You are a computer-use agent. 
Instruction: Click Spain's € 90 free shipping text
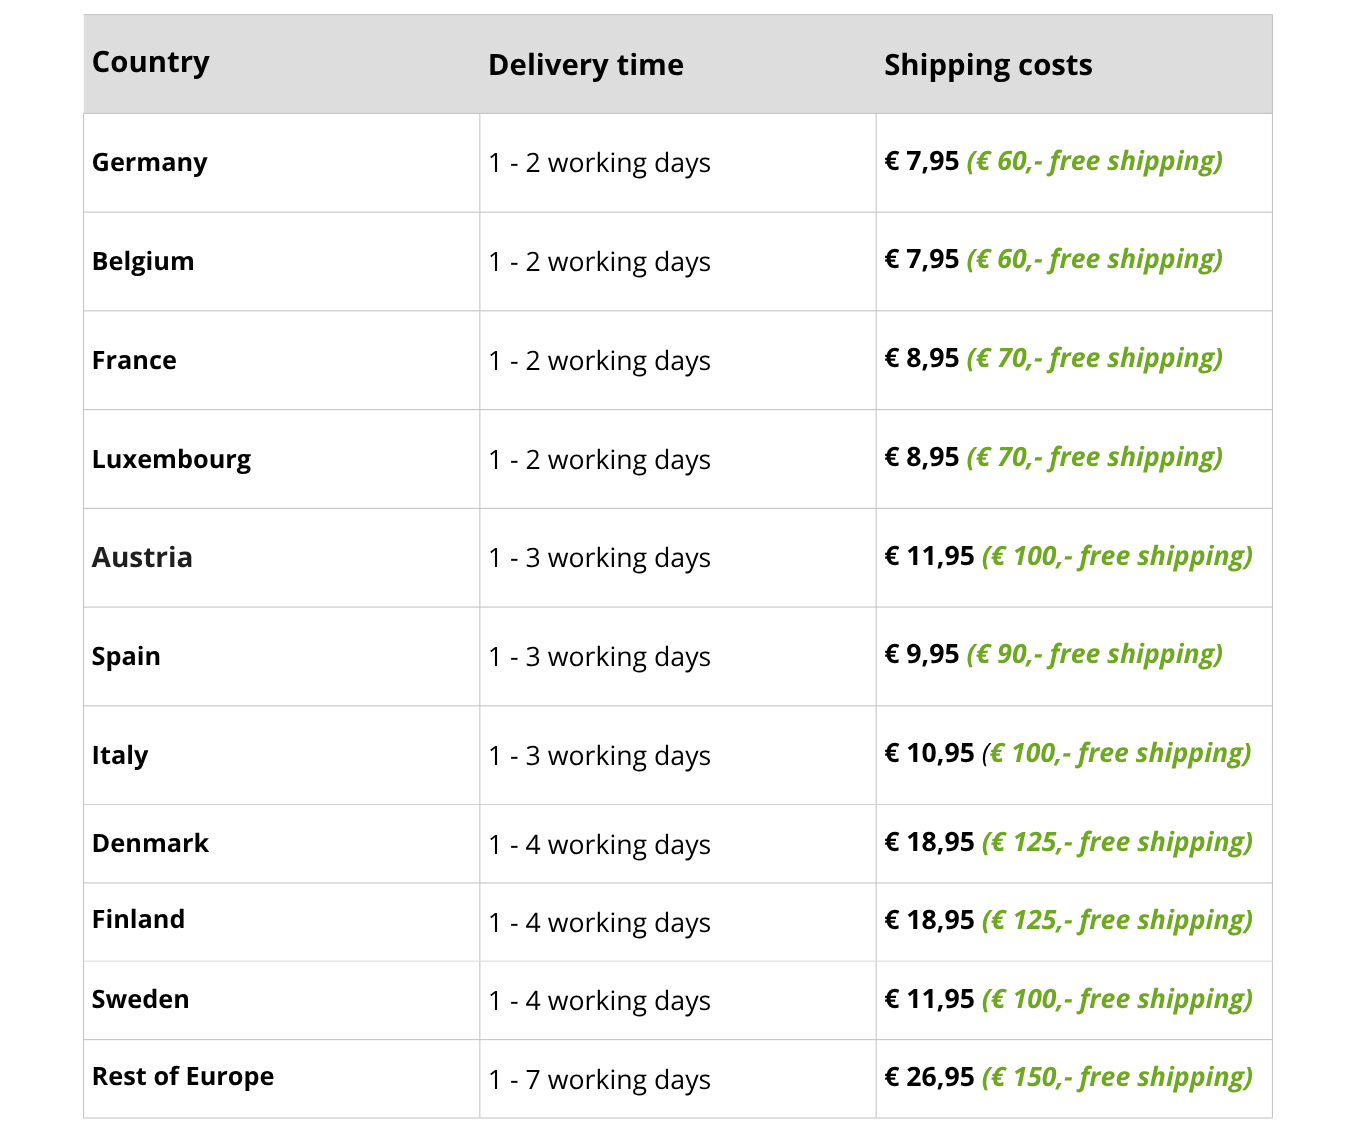[1094, 654]
